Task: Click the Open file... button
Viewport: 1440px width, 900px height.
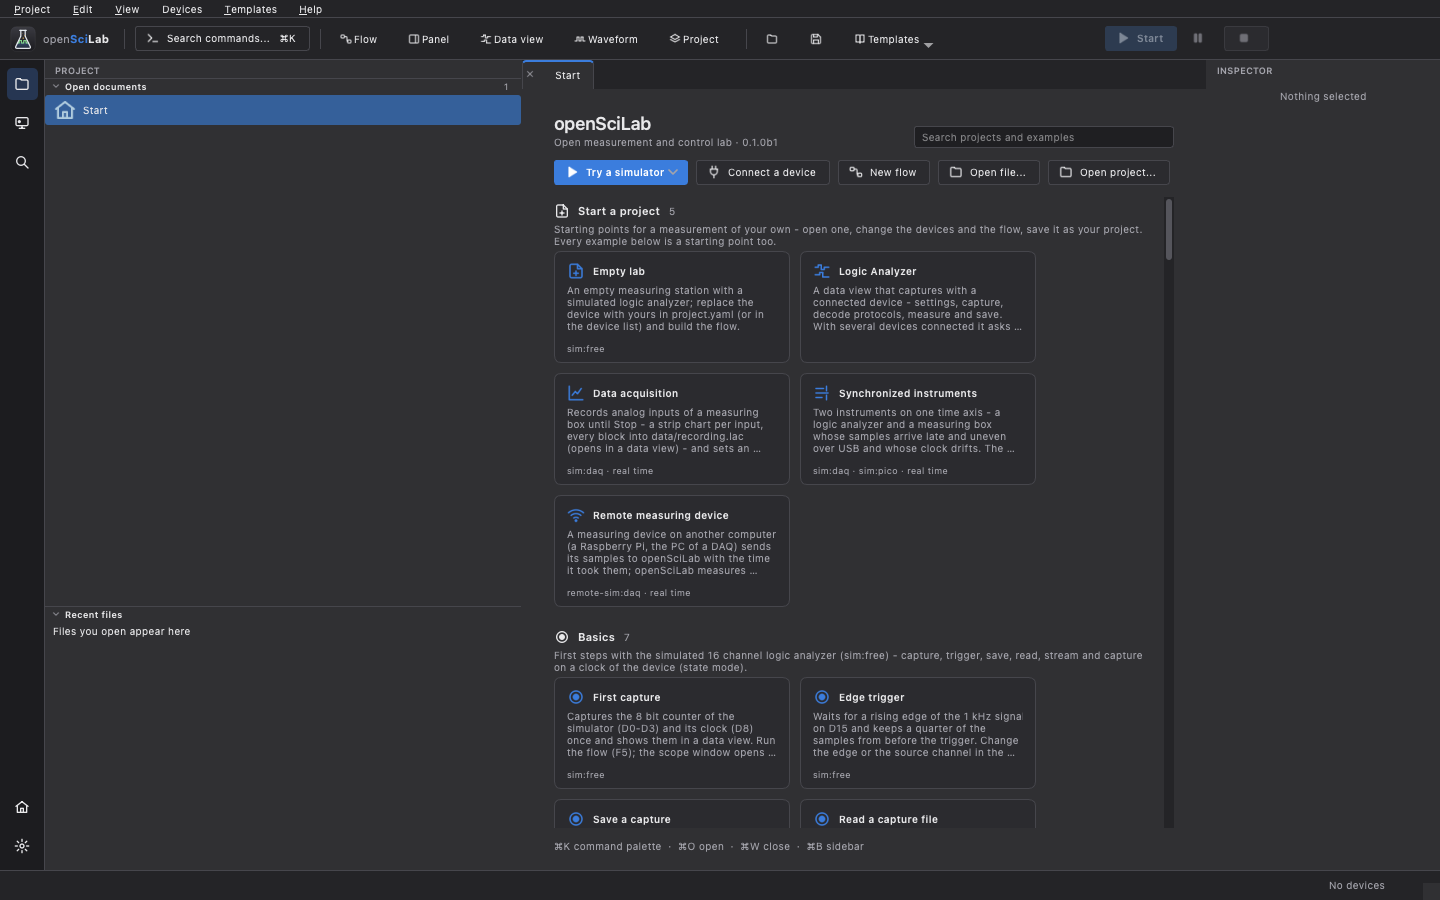Action: point(988,172)
